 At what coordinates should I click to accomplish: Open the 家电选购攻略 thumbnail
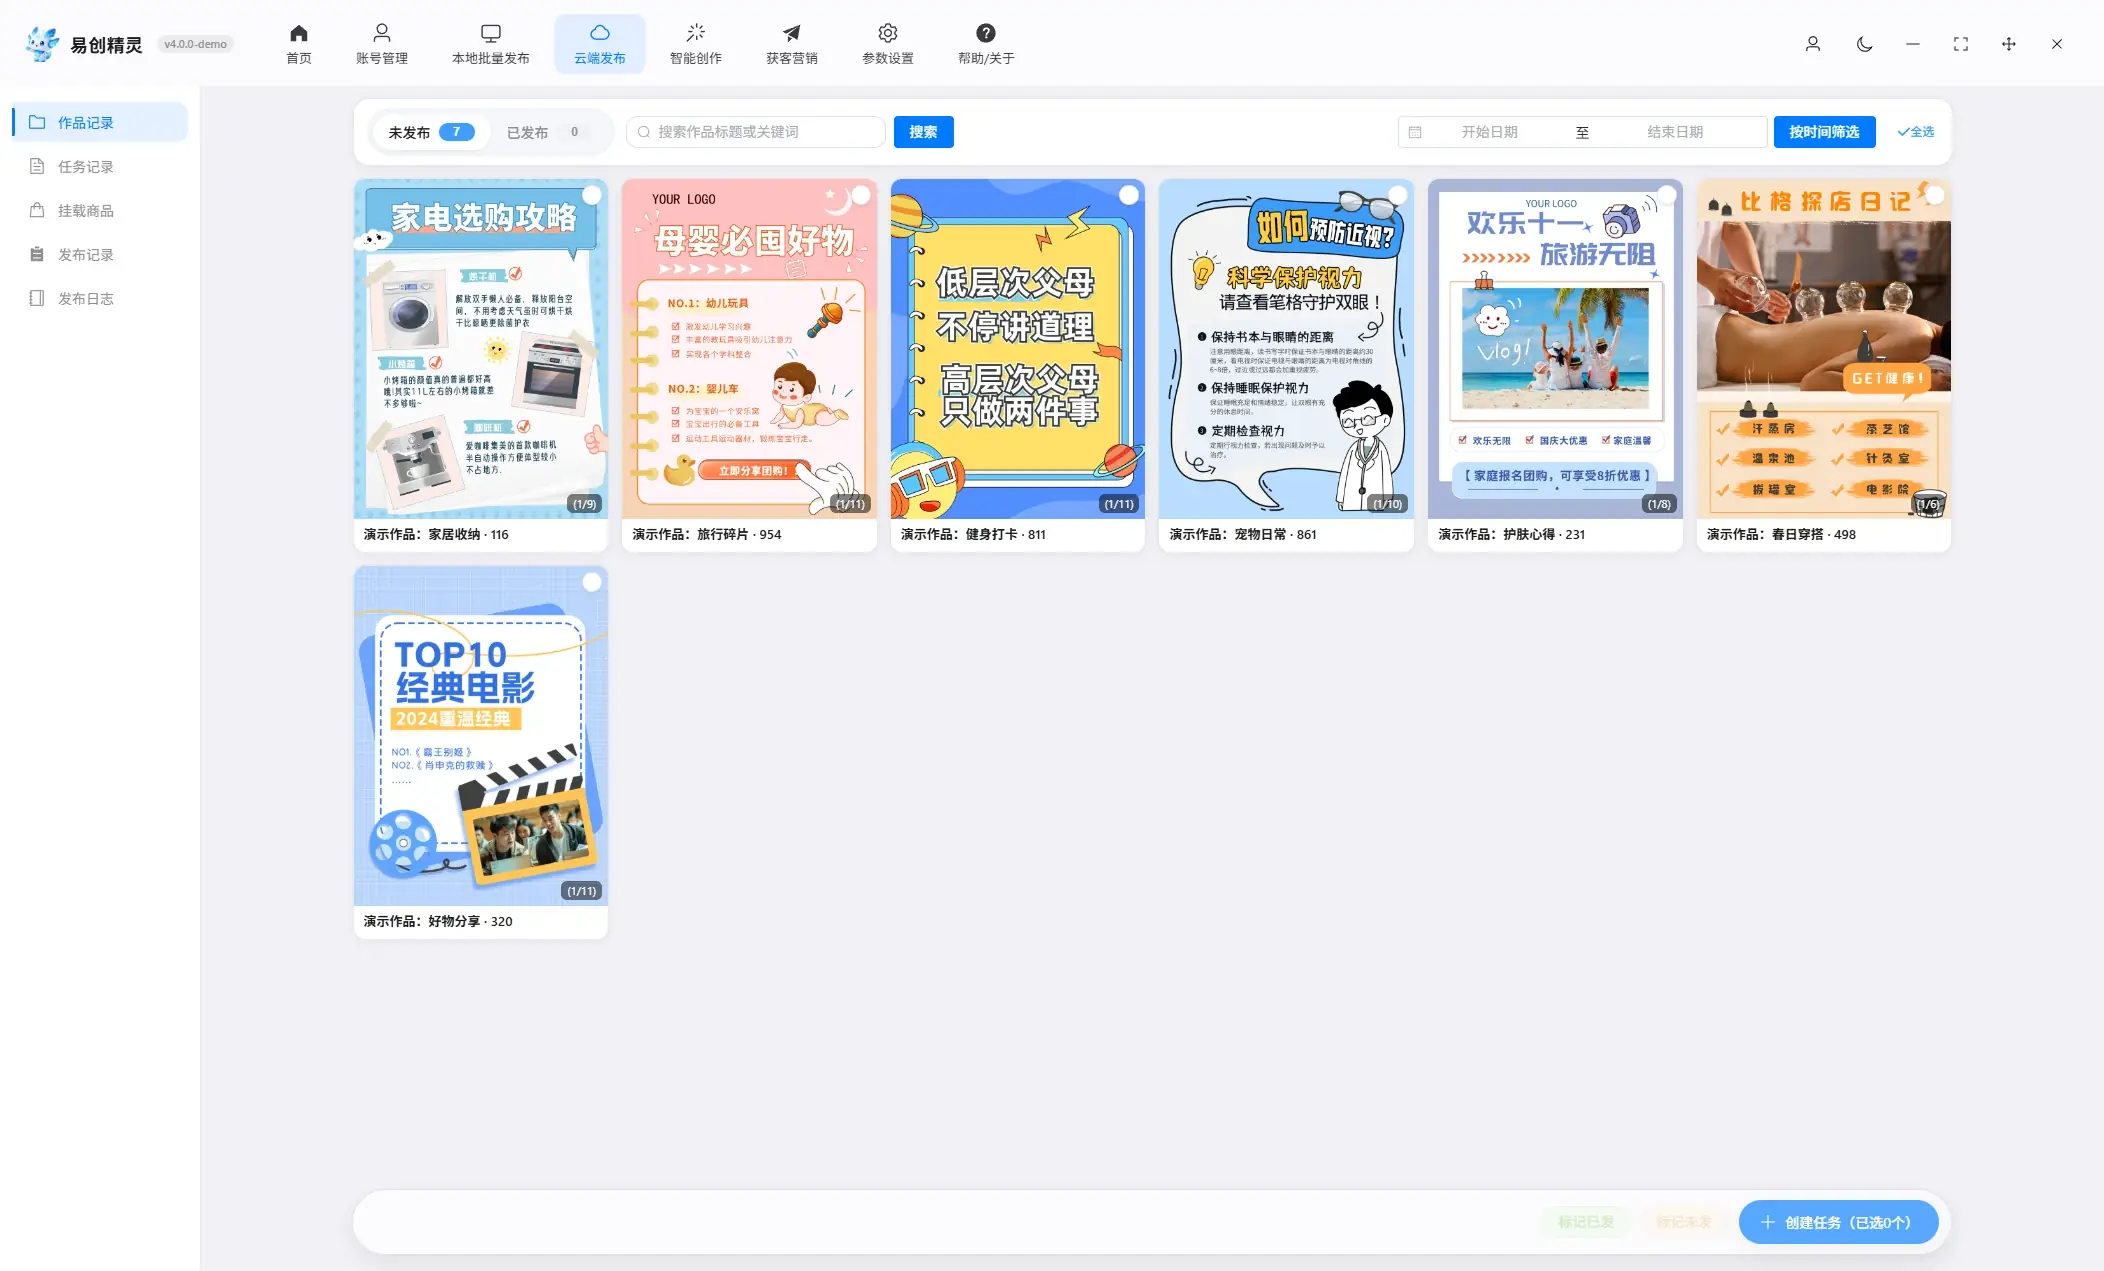tap(480, 349)
